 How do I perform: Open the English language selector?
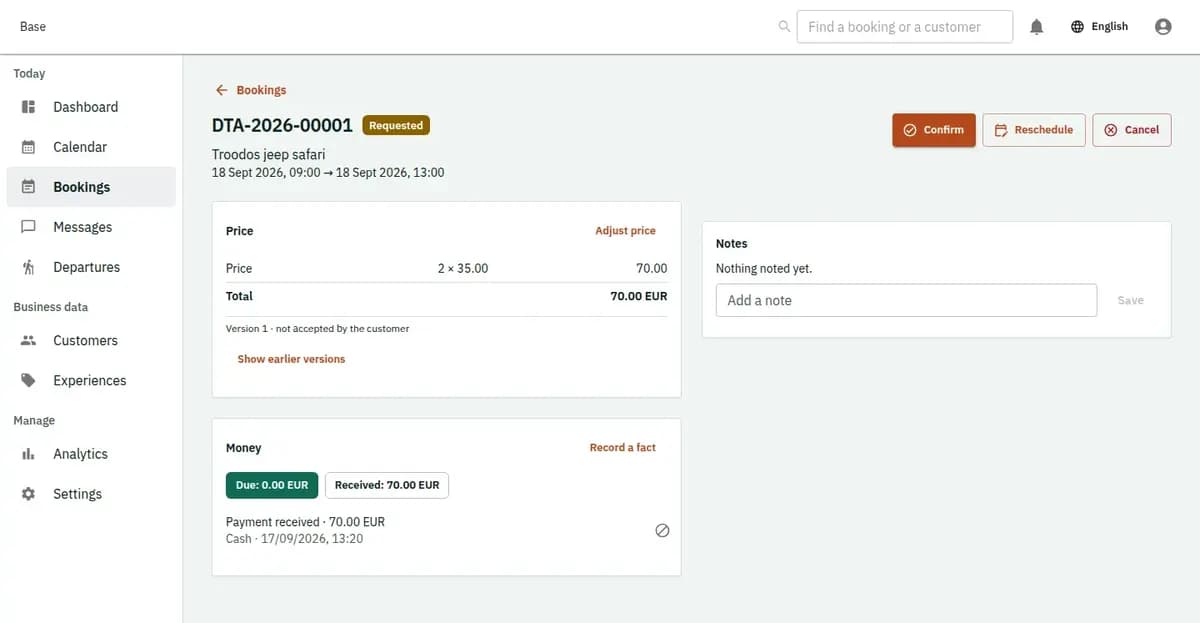pos(1099,27)
